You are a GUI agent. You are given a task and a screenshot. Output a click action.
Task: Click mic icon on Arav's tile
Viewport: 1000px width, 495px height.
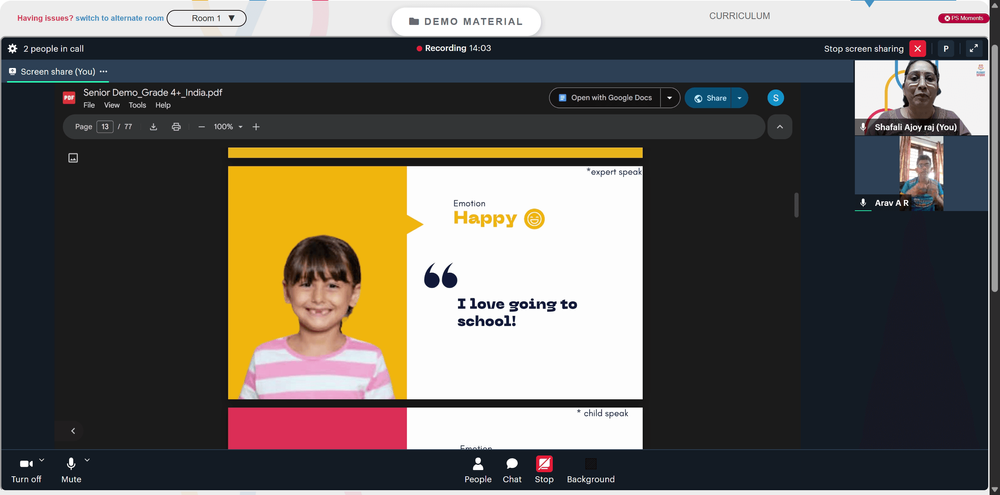point(863,202)
